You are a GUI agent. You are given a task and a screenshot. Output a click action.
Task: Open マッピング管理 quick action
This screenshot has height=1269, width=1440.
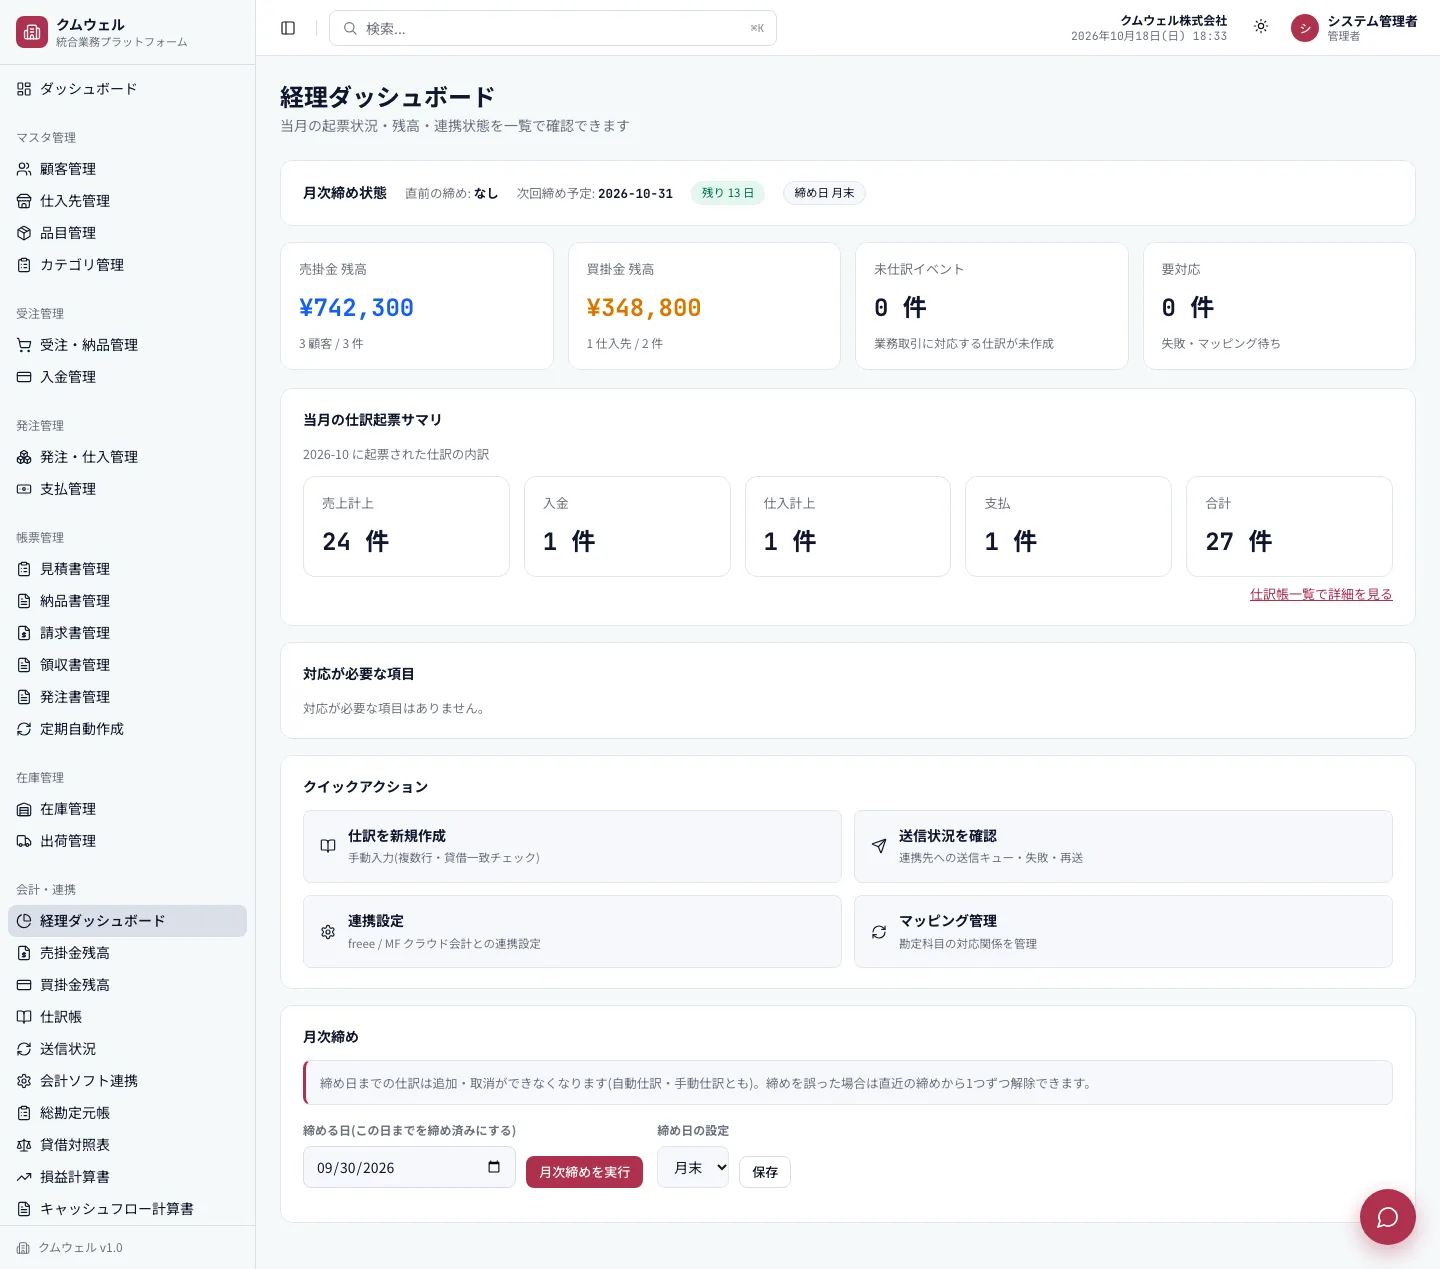pos(1123,931)
